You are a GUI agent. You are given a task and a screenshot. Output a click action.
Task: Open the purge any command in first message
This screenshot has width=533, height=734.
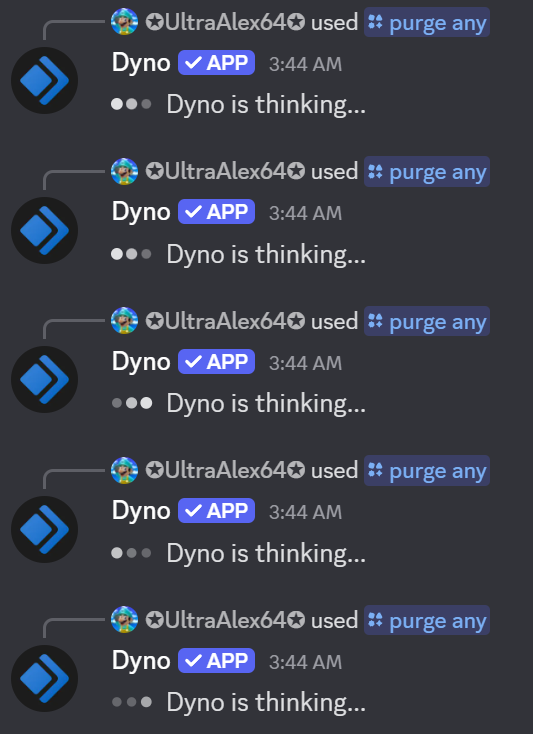pyautogui.click(x=427, y=22)
